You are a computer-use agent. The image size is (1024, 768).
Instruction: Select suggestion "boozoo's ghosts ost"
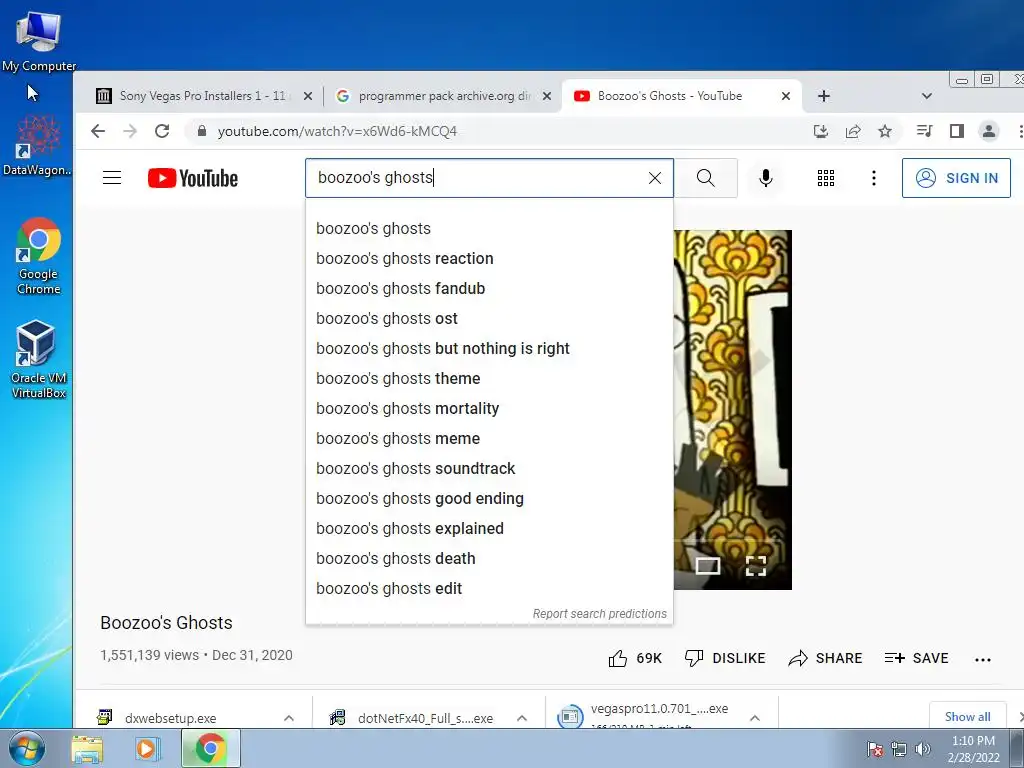[x=489, y=319]
